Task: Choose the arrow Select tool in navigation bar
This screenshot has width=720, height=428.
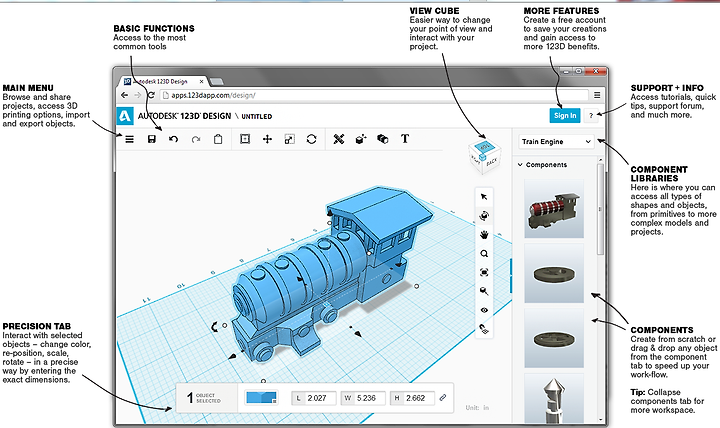Action: pyautogui.click(x=484, y=197)
